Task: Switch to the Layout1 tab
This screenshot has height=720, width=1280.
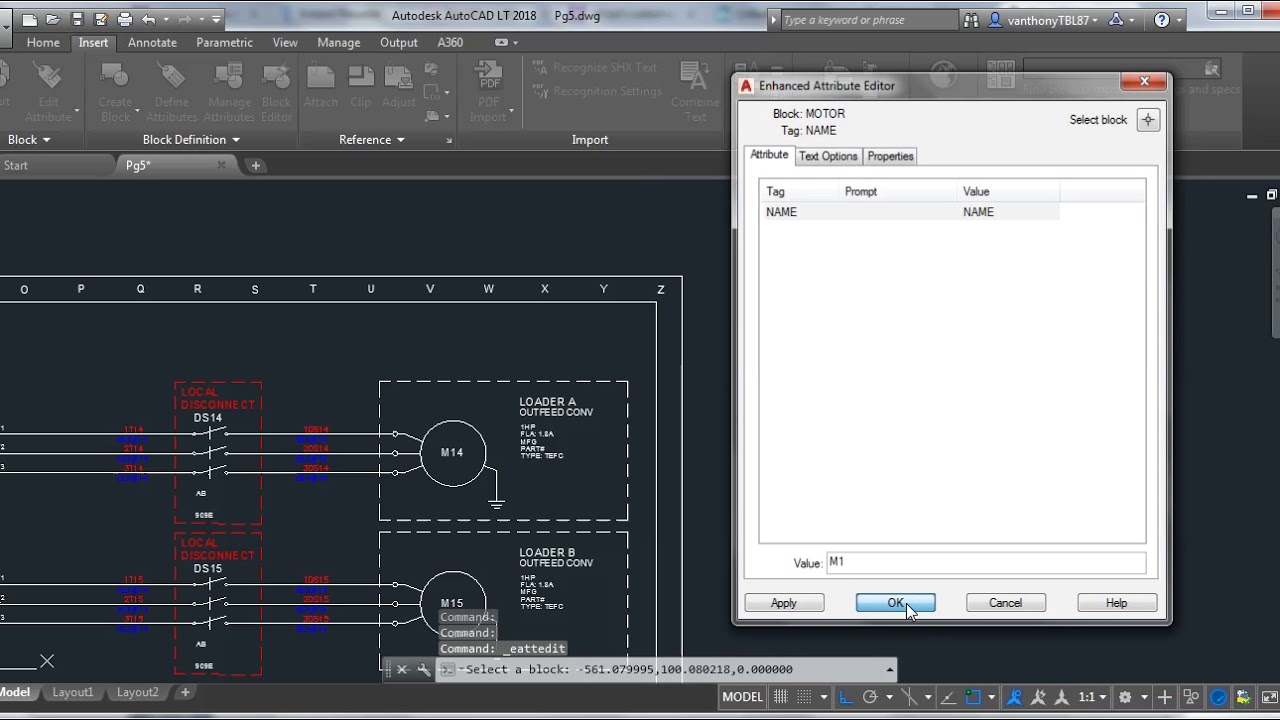Action: 72,692
